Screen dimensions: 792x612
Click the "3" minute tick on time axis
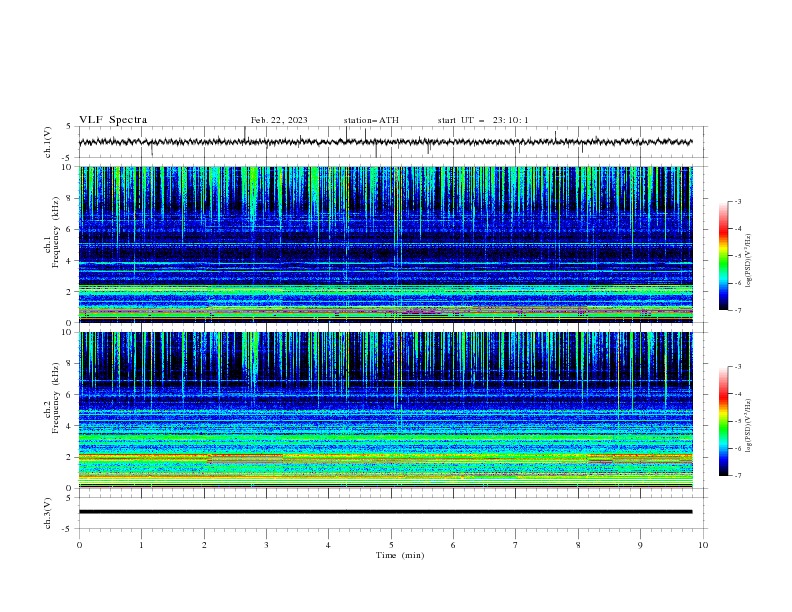point(266,545)
